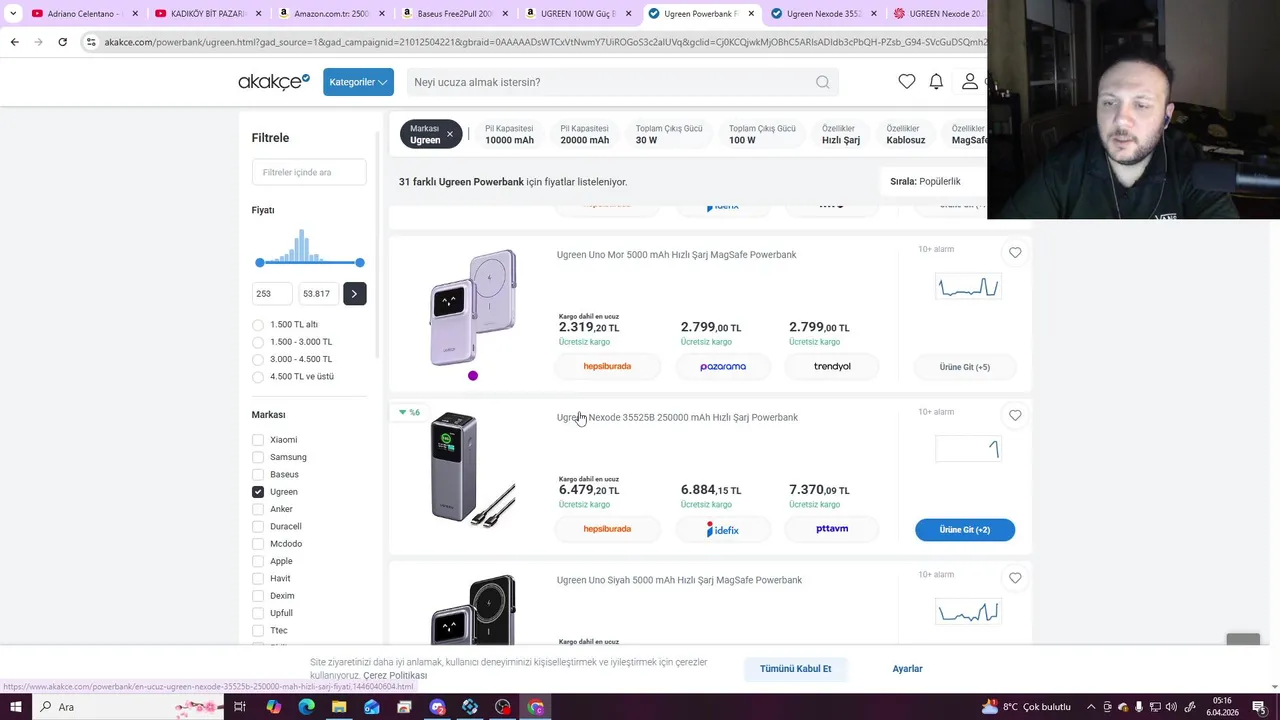Click pttavm logo for Nexode 35525B

coord(832,529)
